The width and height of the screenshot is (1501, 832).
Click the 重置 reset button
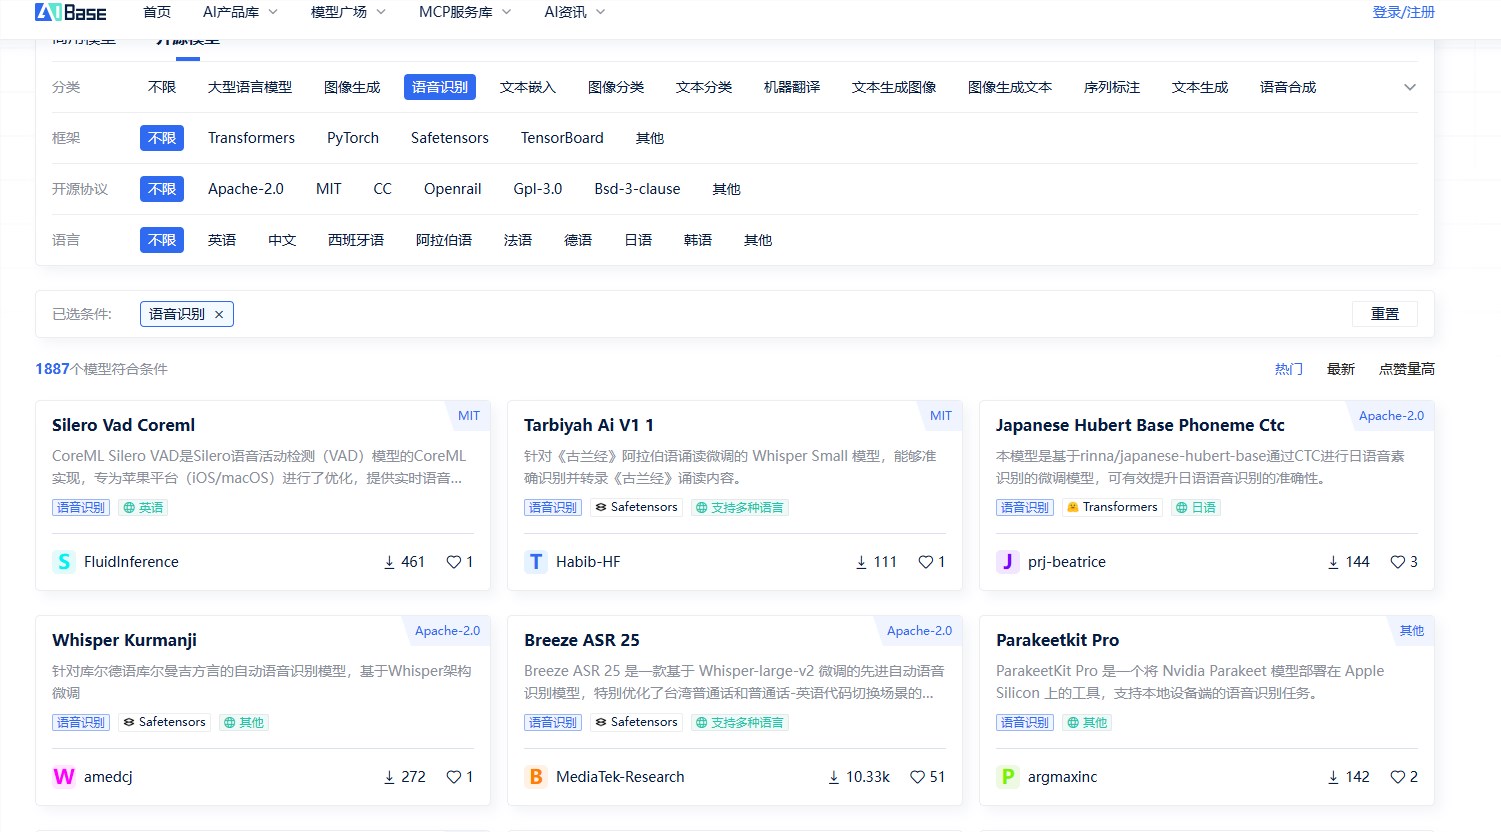(x=1385, y=314)
